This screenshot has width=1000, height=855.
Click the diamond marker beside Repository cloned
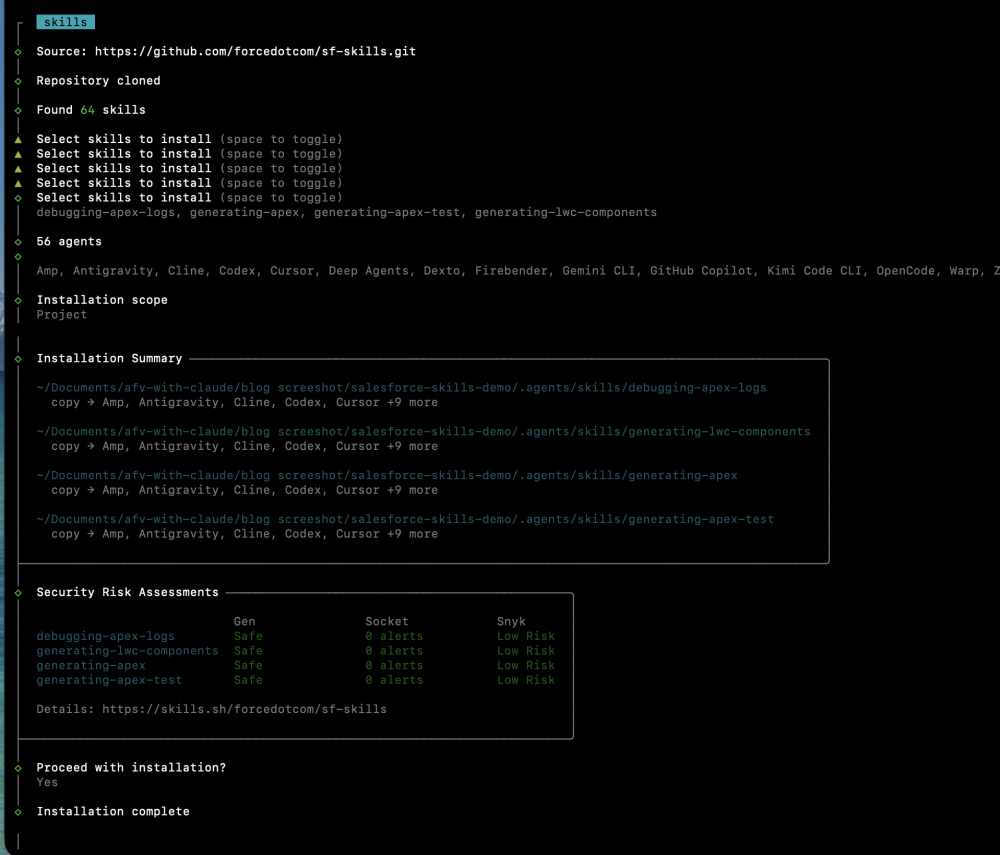coord(18,82)
